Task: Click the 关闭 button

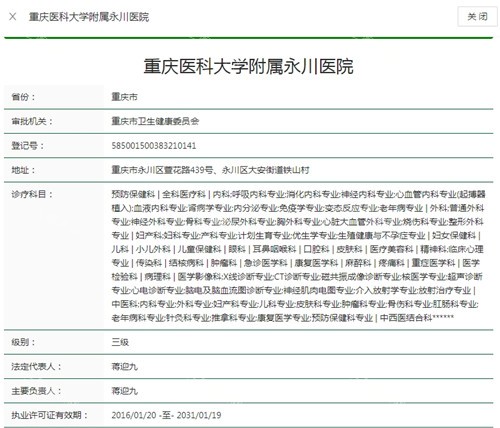Action: coord(477,16)
